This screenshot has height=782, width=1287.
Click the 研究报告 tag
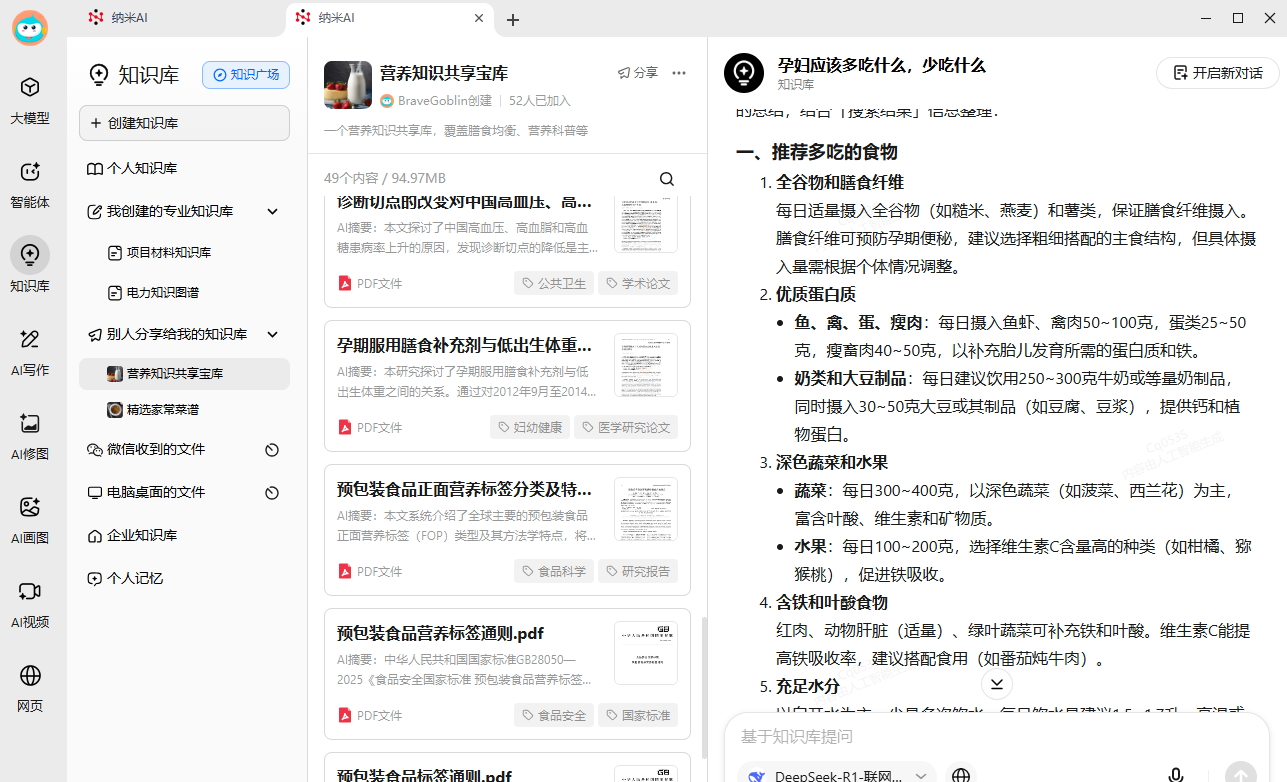[x=638, y=571]
